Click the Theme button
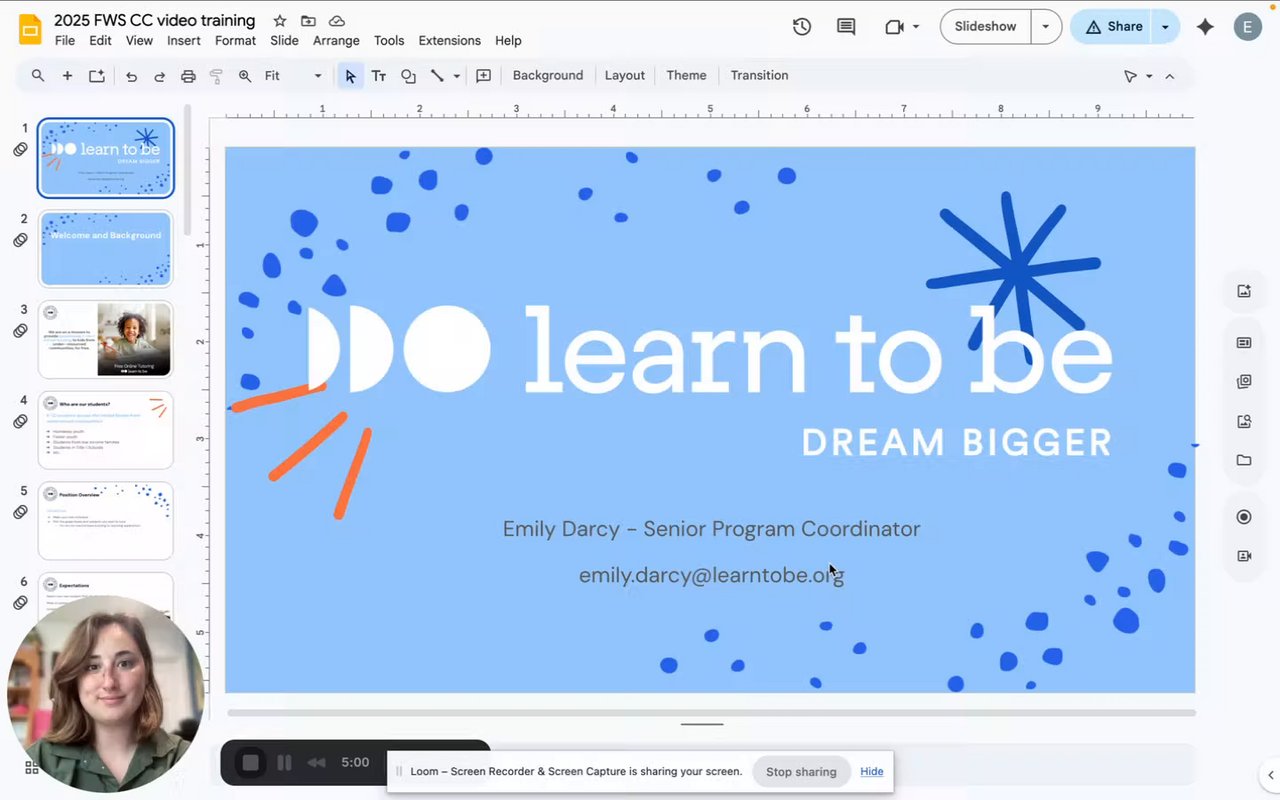 point(686,76)
